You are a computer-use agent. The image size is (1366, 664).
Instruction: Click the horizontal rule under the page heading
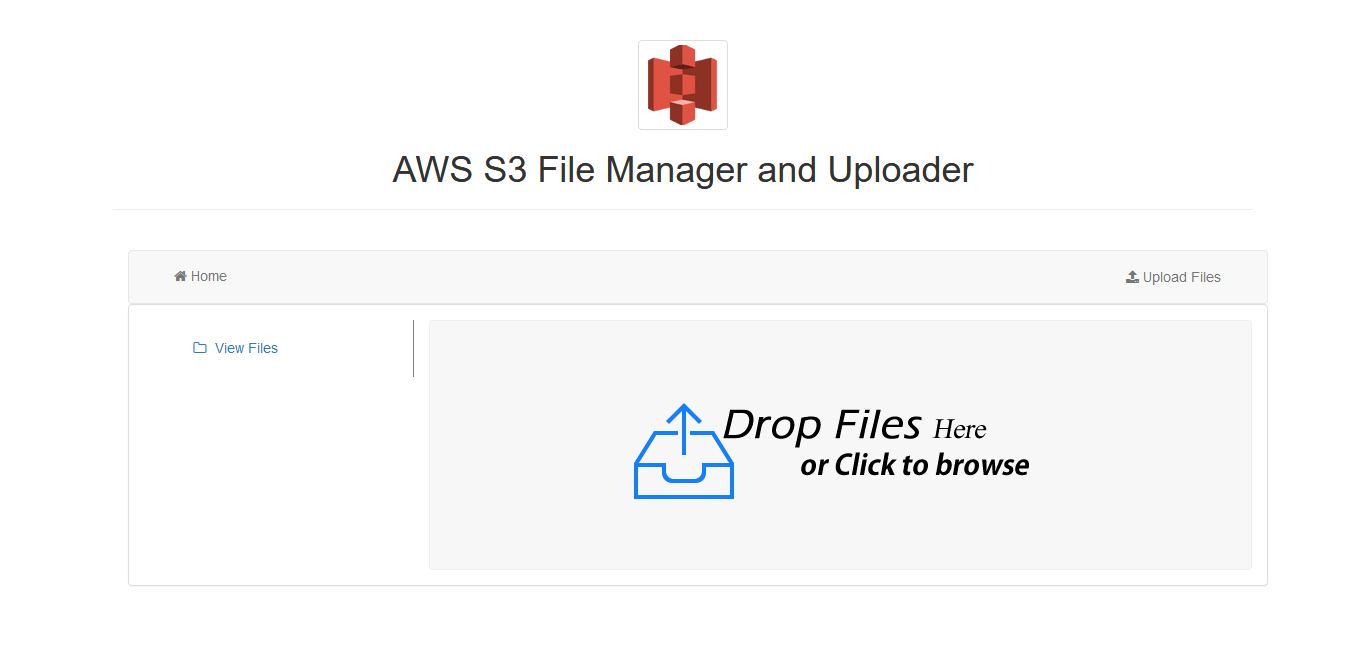pyautogui.click(x=682, y=210)
